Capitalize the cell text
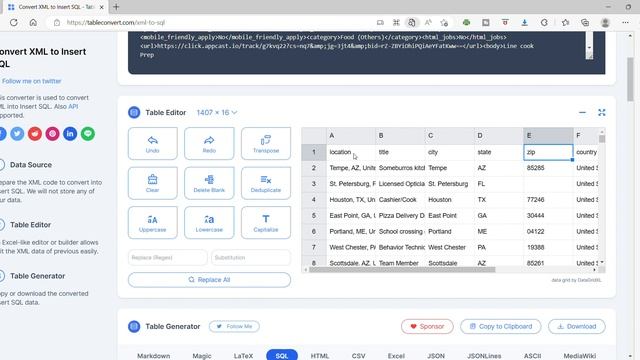Viewport: 640px width, 360px height. click(266, 222)
